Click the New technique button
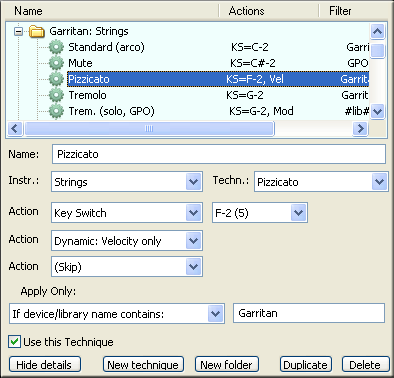 pyautogui.click(x=143, y=364)
